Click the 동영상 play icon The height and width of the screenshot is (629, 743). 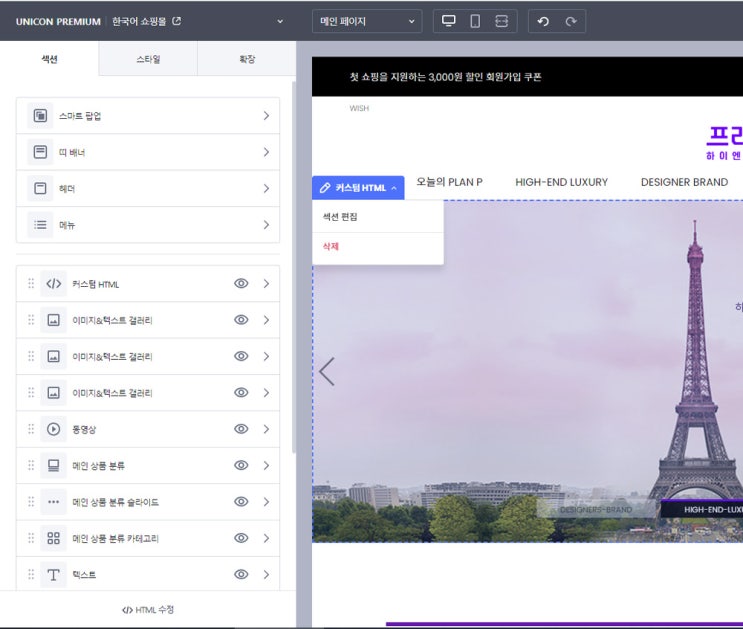(x=54, y=429)
